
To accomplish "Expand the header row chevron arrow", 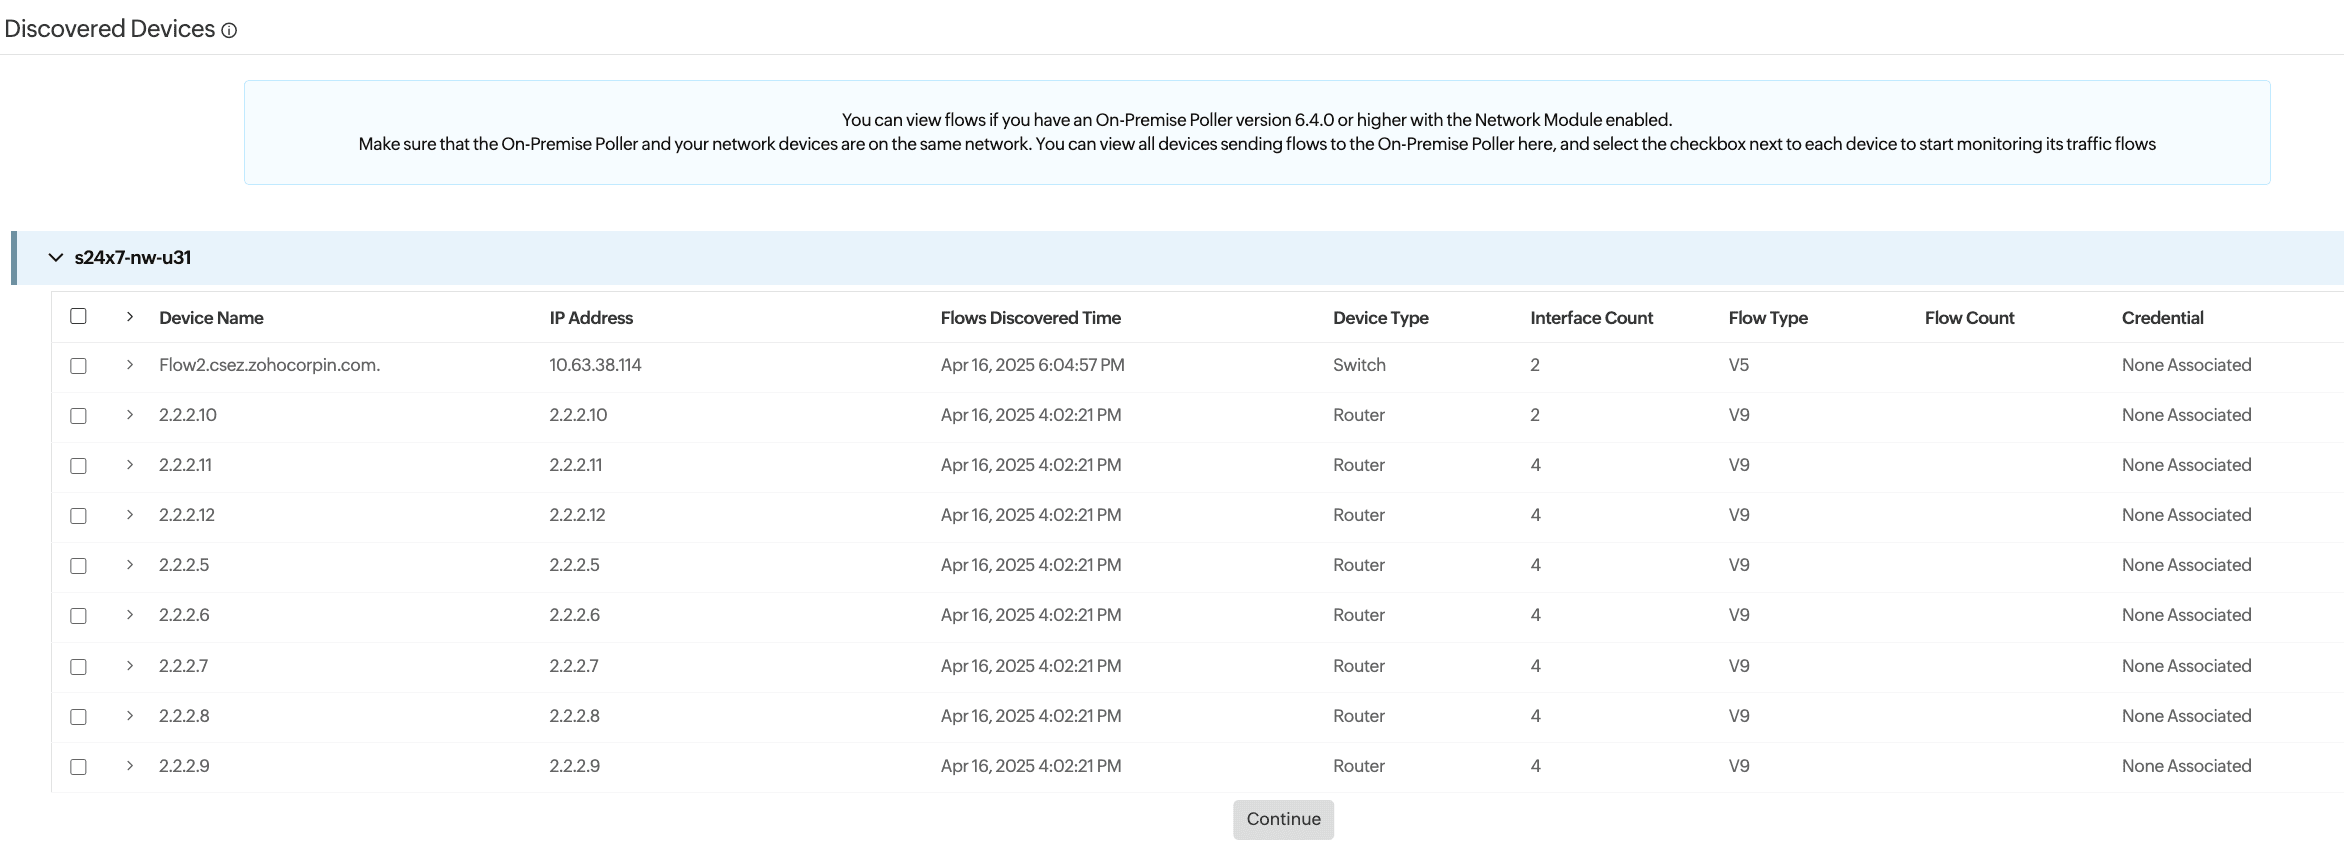I will click(x=130, y=317).
